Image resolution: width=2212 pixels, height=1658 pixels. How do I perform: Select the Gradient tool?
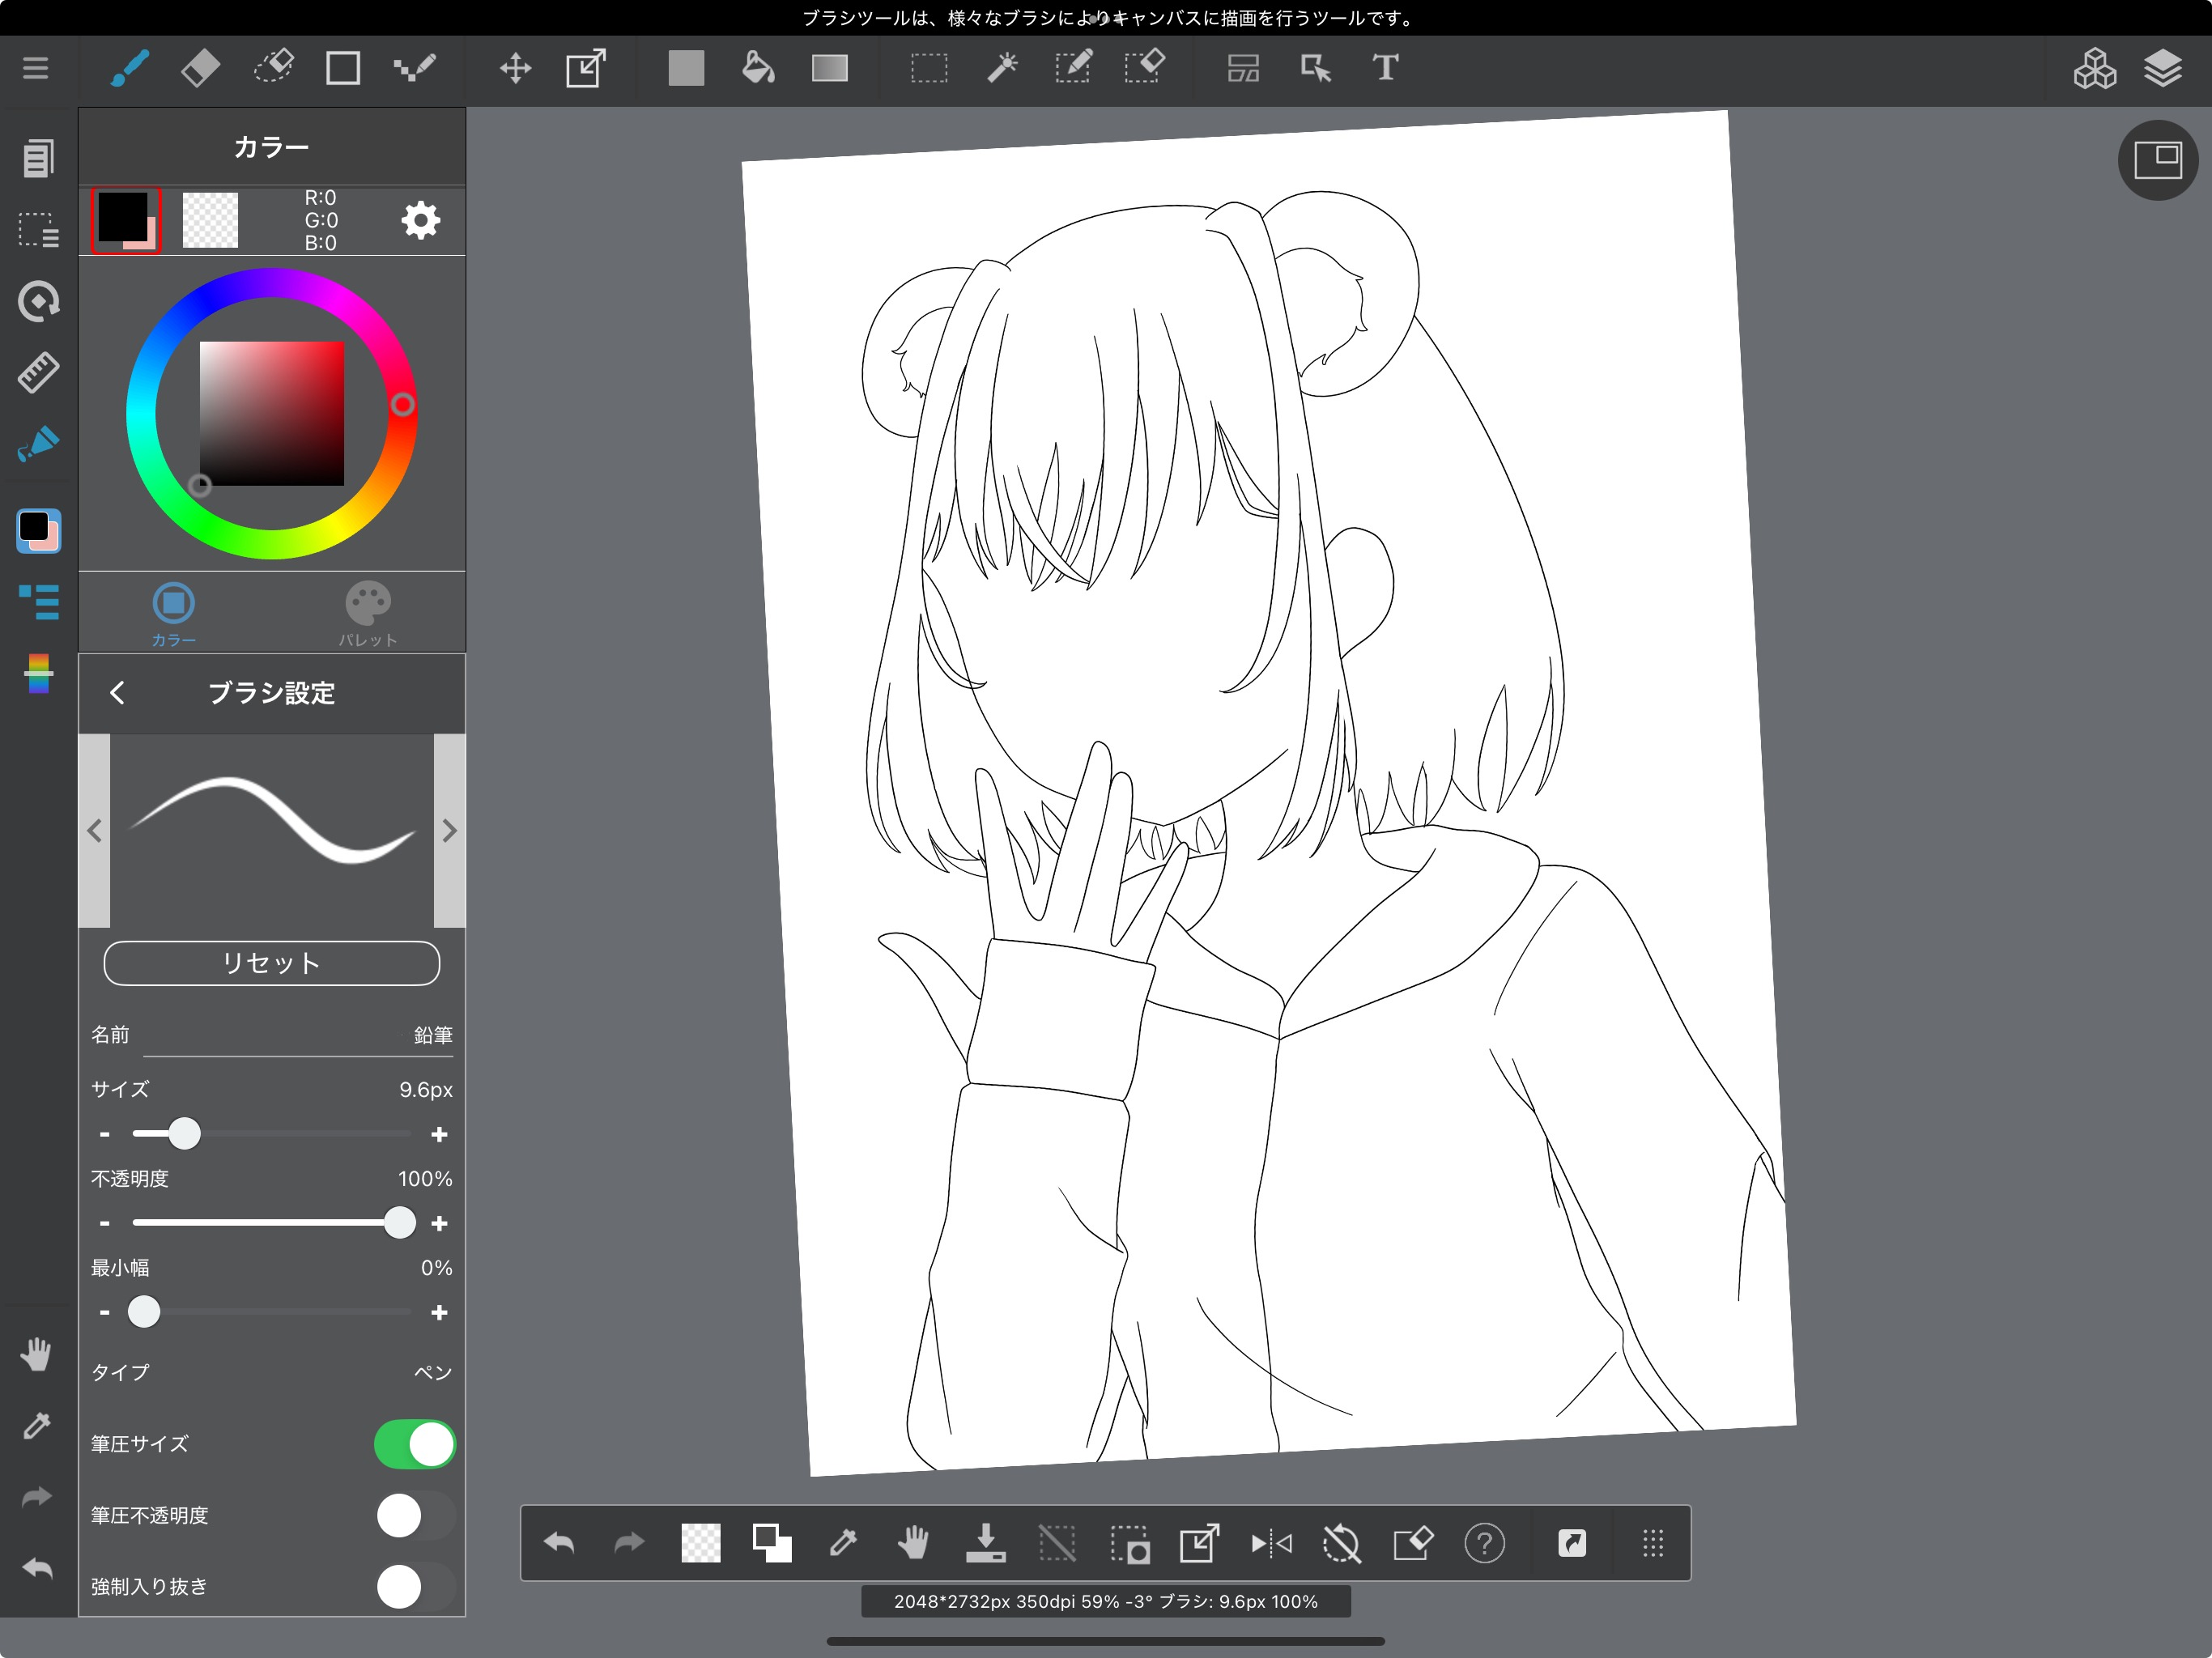coord(830,68)
